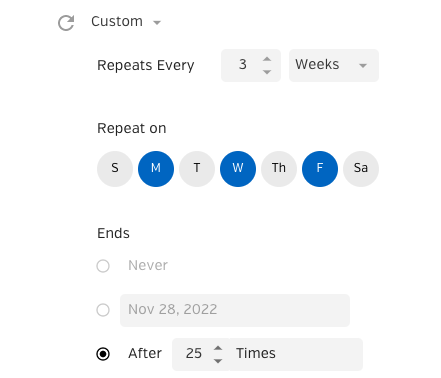Toggle Sunday in Repeat on
The height and width of the screenshot is (378, 441).
[x=115, y=169]
